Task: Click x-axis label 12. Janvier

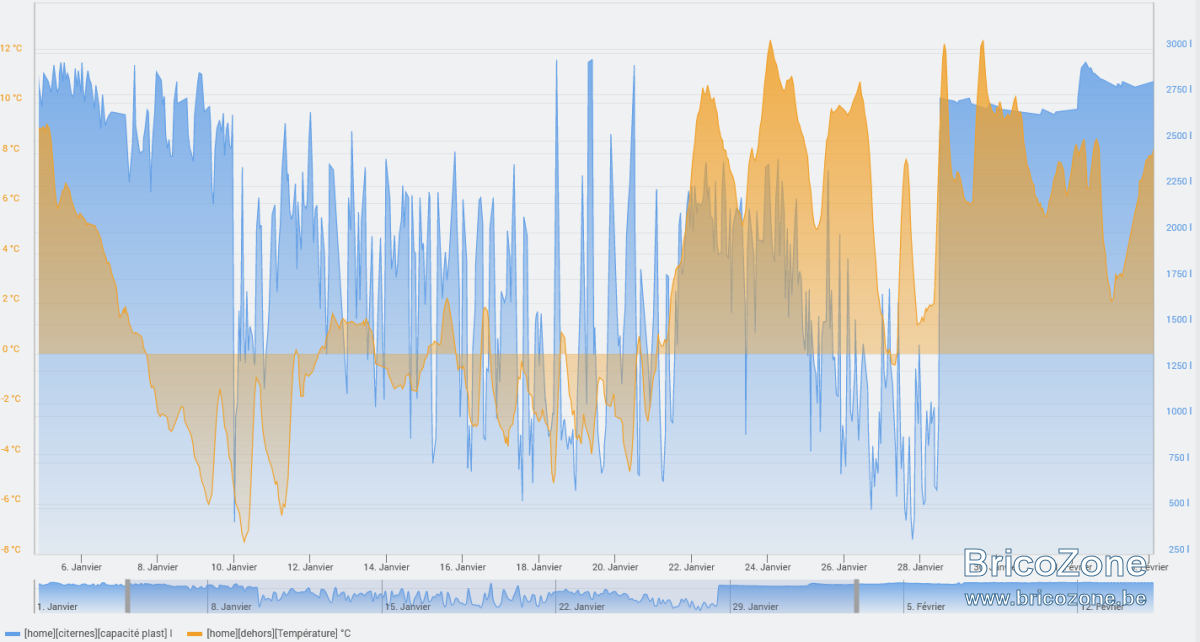Action: pos(310,567)
